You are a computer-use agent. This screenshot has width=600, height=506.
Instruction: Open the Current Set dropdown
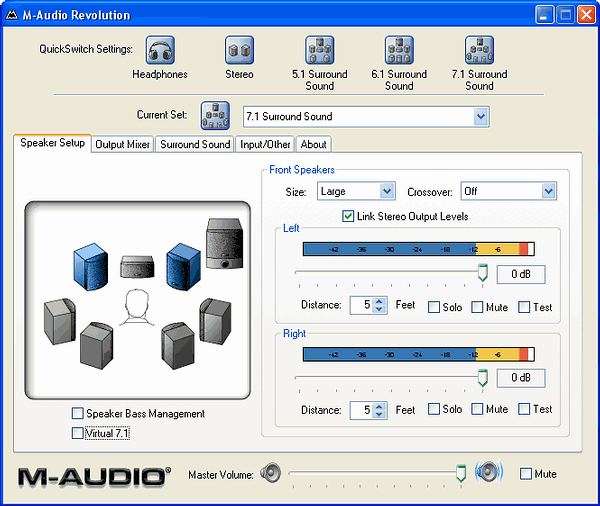(481, 116)
